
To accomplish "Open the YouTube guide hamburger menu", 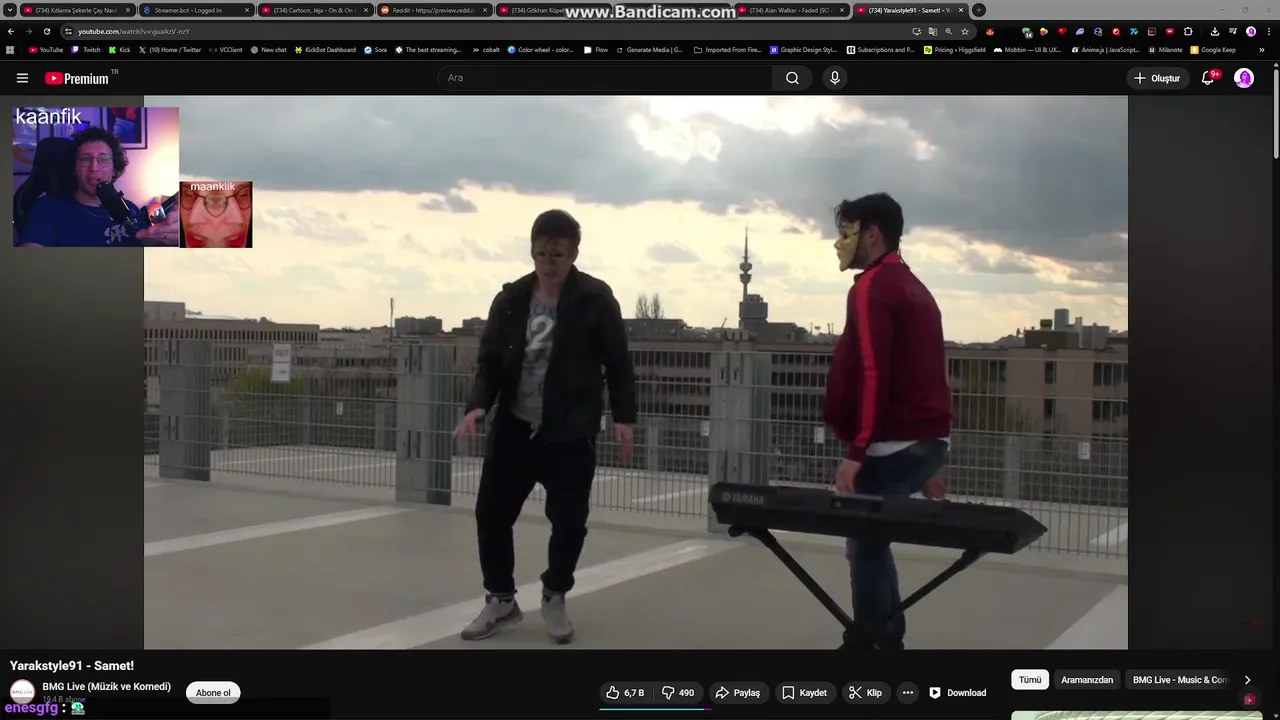I will point(22,78).
